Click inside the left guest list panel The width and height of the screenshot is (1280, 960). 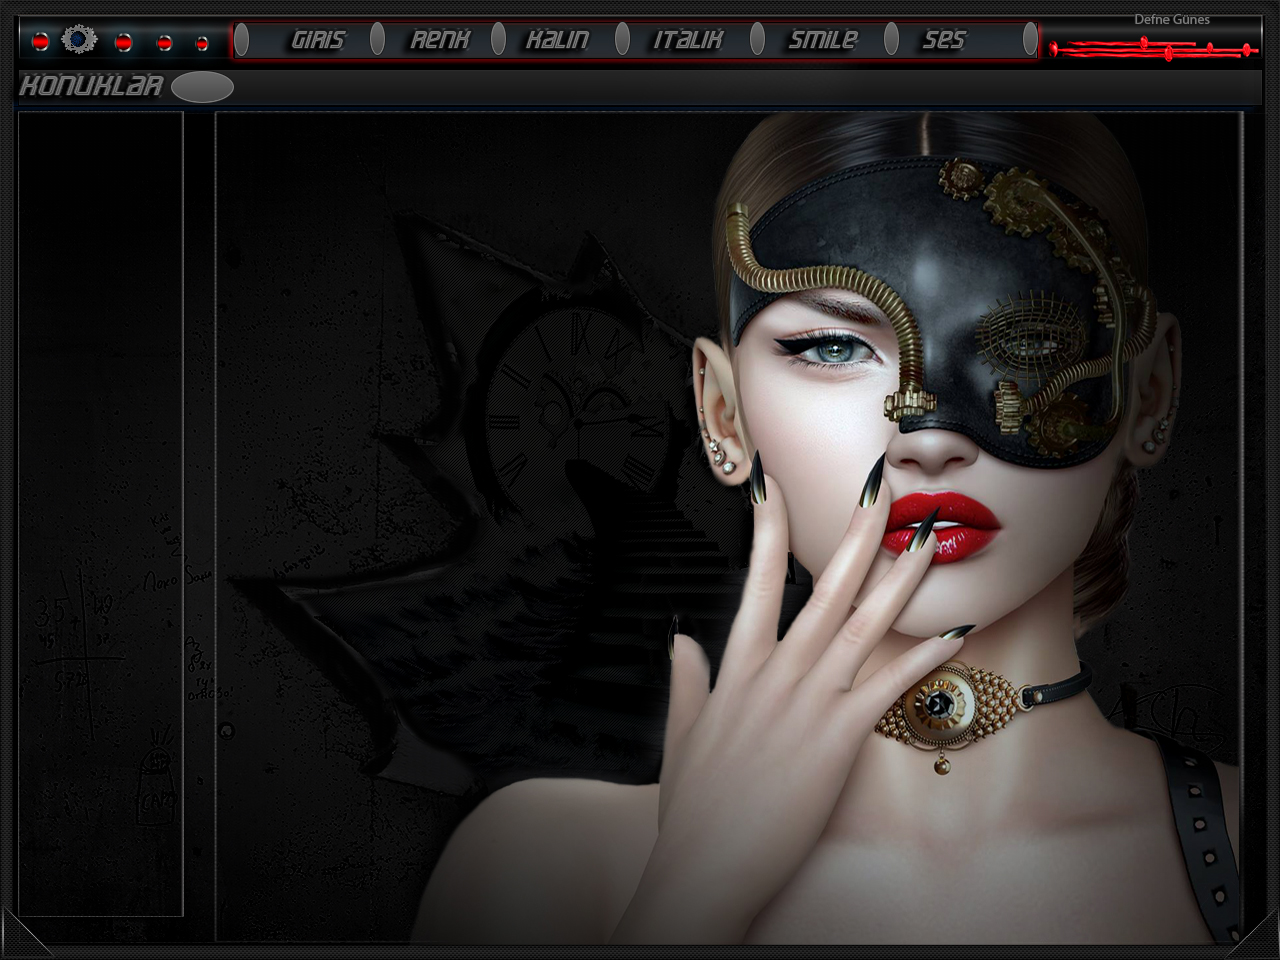[x=100, y=400]
